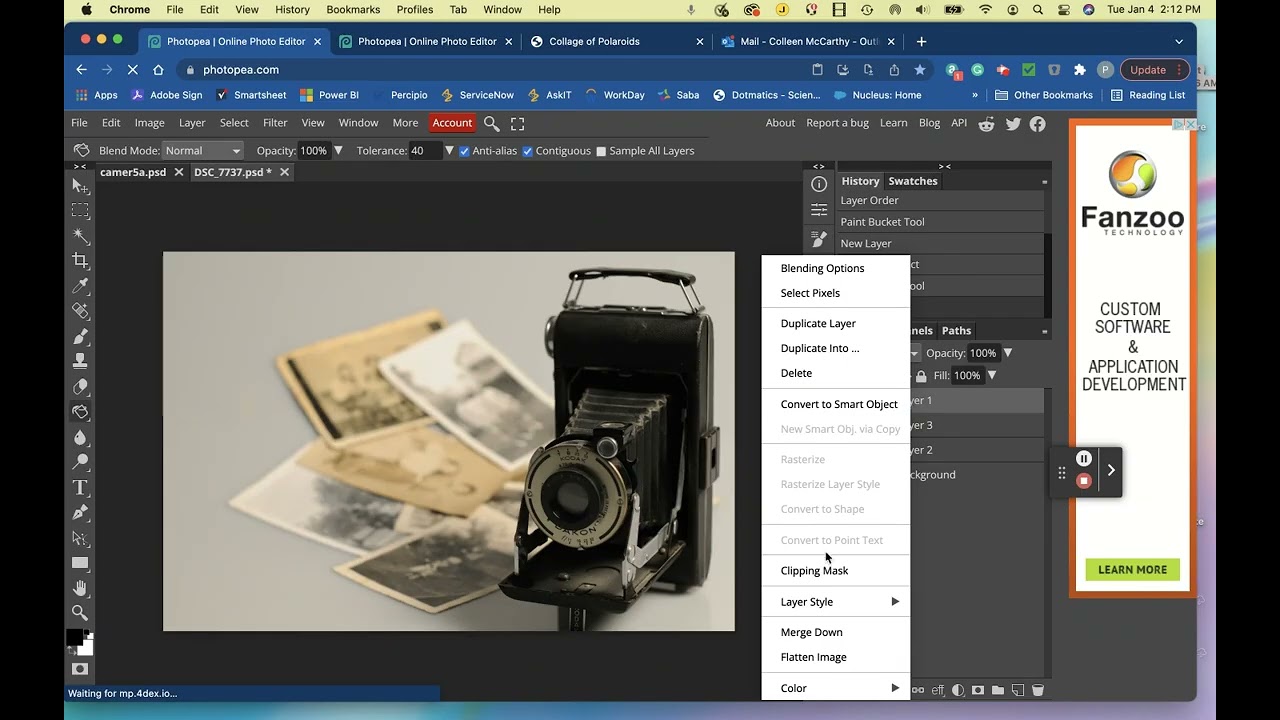Click the new layer icon
The height and width of the screenshot is (720, 1280).
coord(1018,690)
